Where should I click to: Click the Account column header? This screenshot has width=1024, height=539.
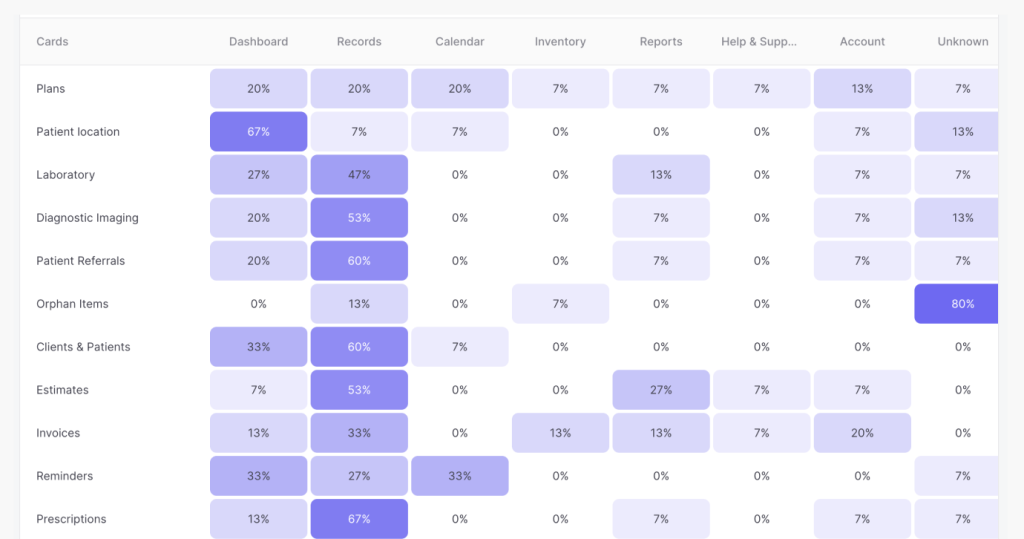pyautogui.click(x=862, y=42)
